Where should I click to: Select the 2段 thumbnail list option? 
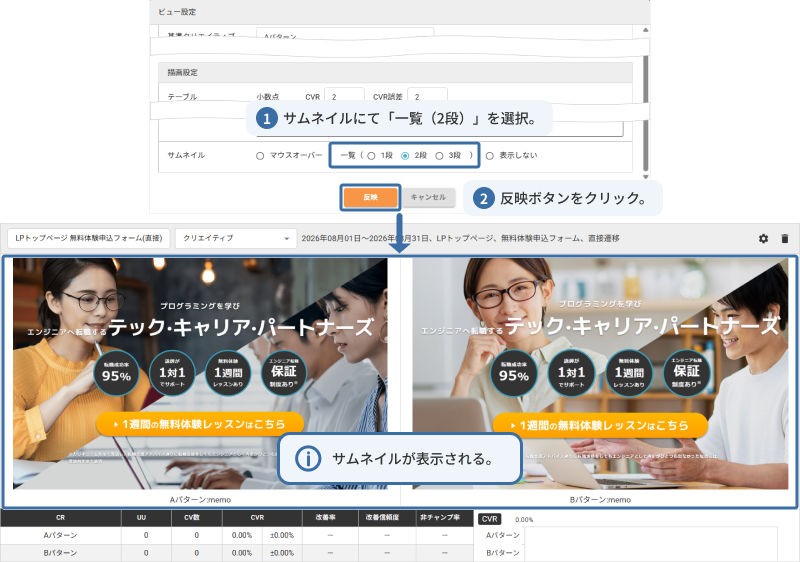pyautogui.click(x=405, y=156)
